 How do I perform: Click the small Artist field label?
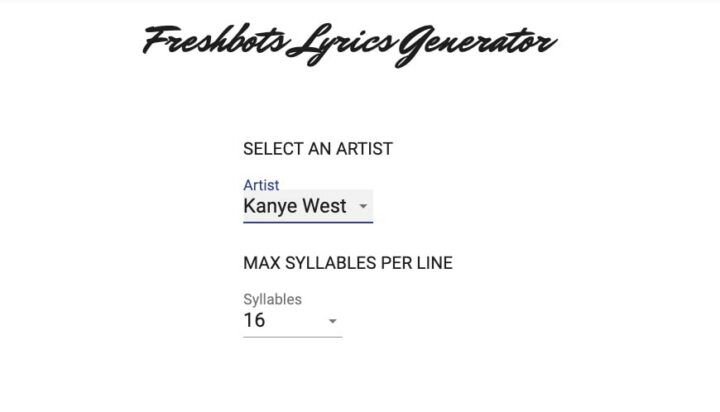pyautogui.click(x=261, y=185)
